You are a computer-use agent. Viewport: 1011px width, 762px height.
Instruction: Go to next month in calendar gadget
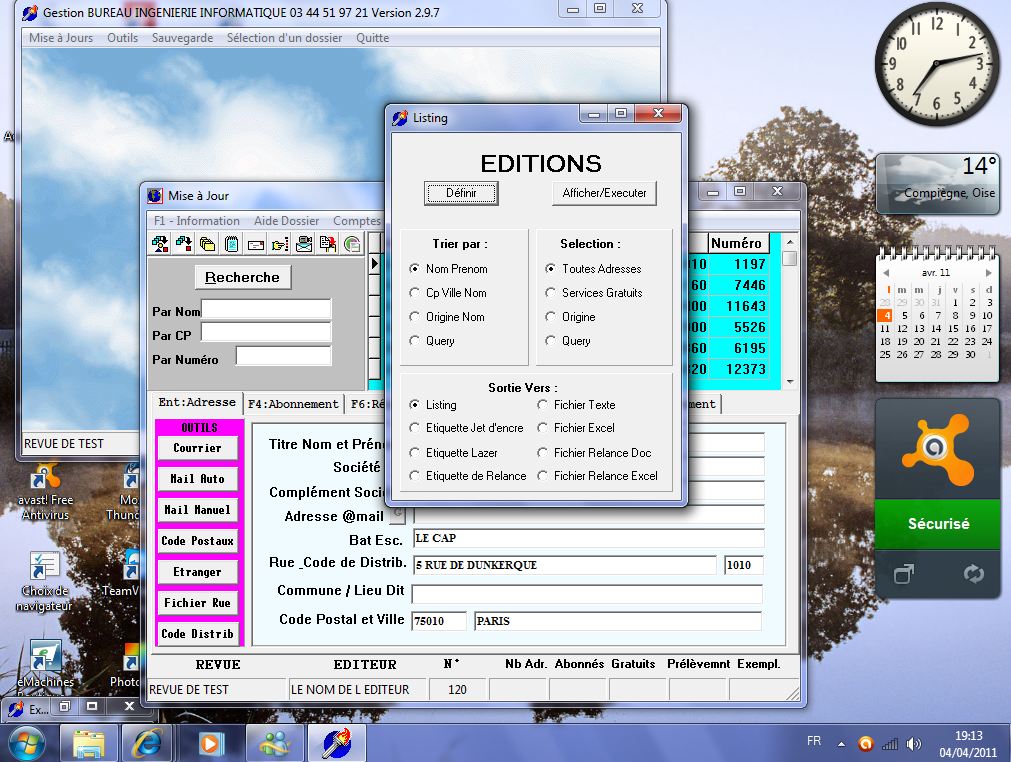click(x=987, y=272)
